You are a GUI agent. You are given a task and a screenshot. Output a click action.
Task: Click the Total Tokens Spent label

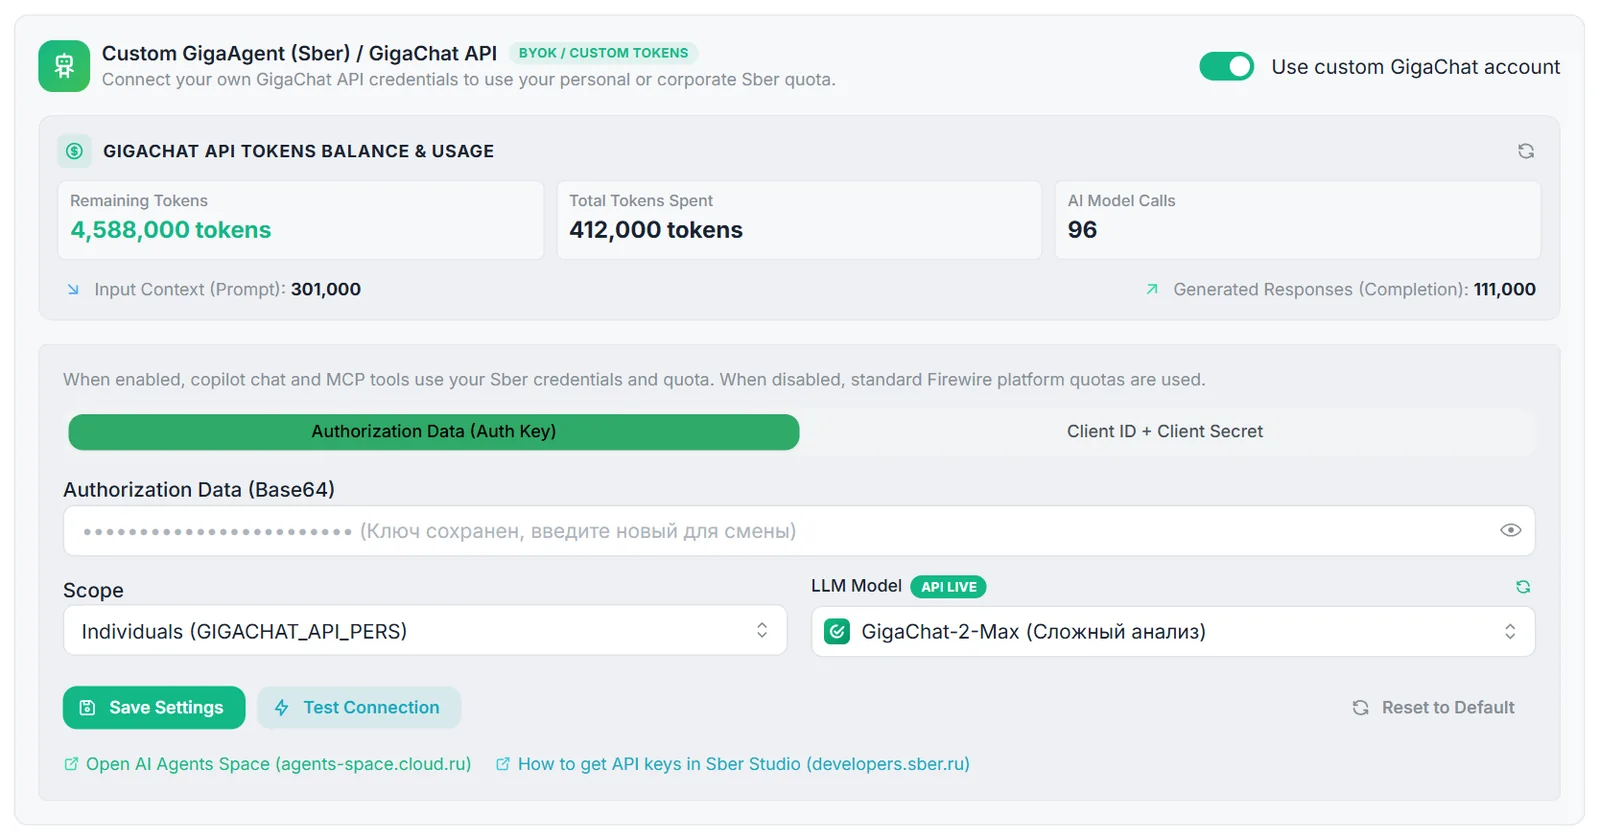coord(641,201)
